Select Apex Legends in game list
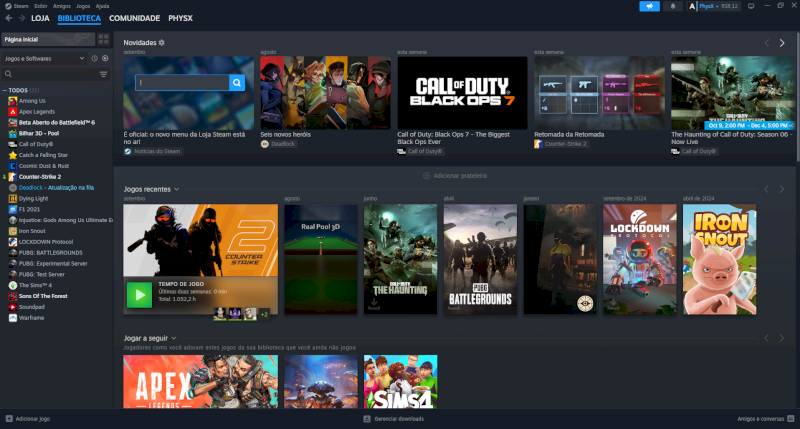This screenshot has height=429, width=800. pyautogui.click(x=37, y=112)
